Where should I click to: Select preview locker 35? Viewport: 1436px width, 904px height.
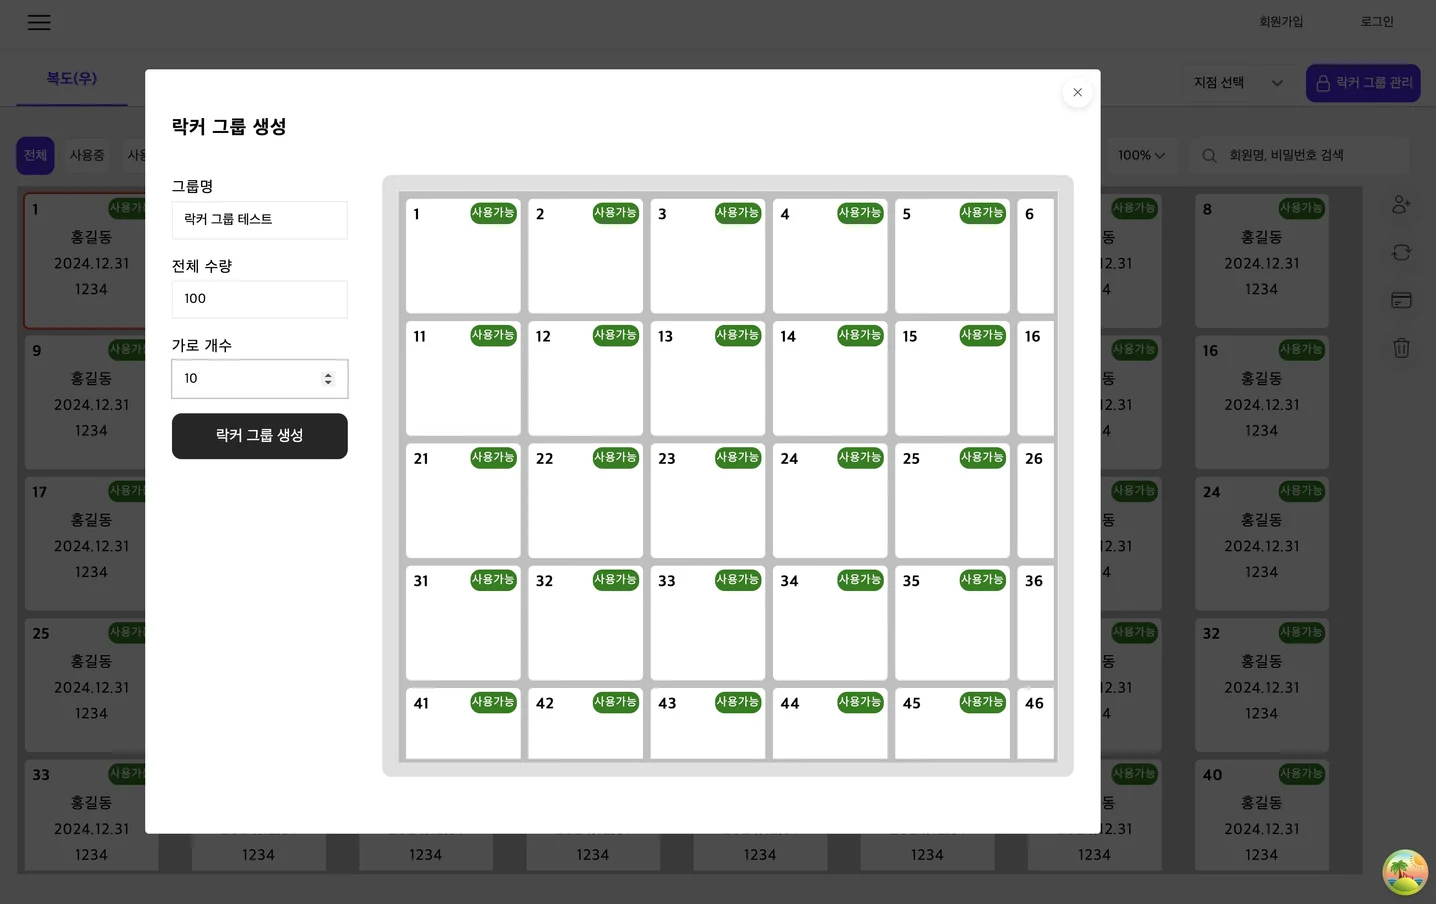click(x=952, y=623)
